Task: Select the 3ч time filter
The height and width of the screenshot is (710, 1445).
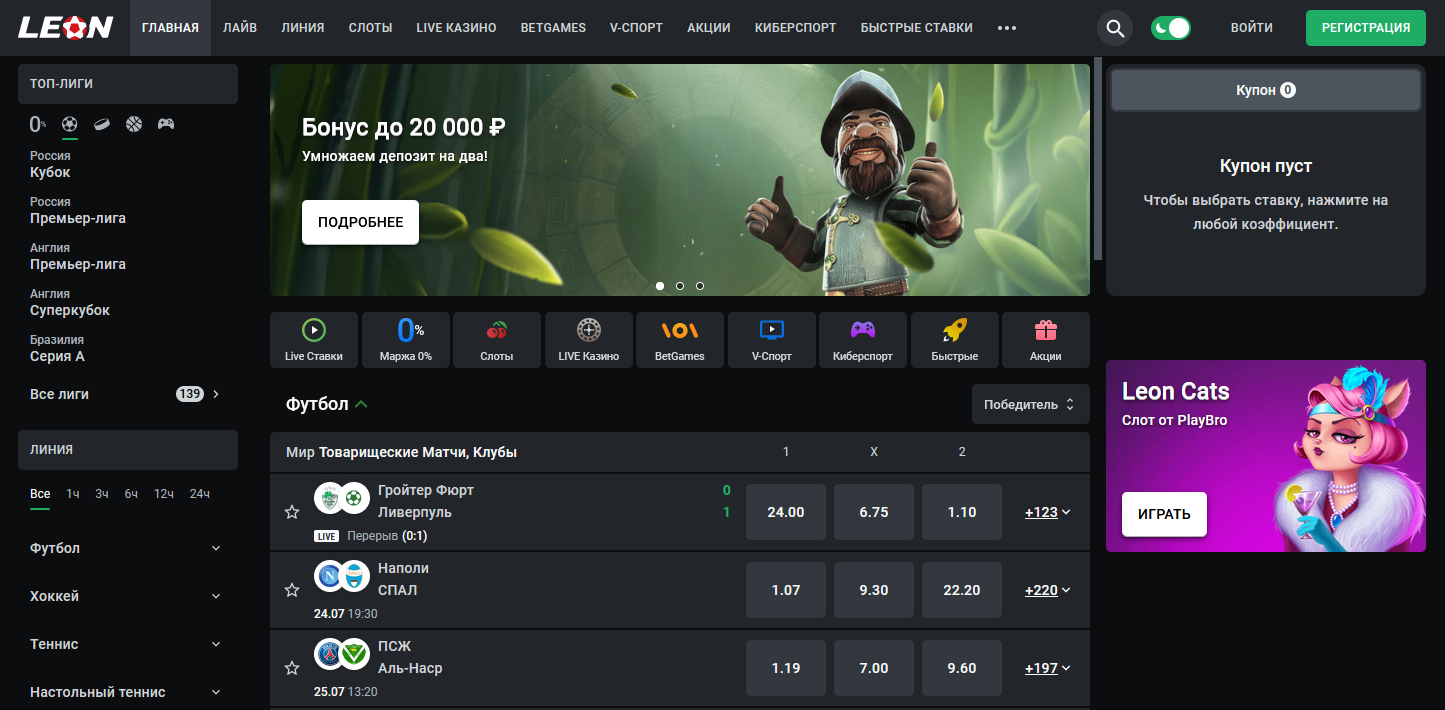Action: (102, 494)
